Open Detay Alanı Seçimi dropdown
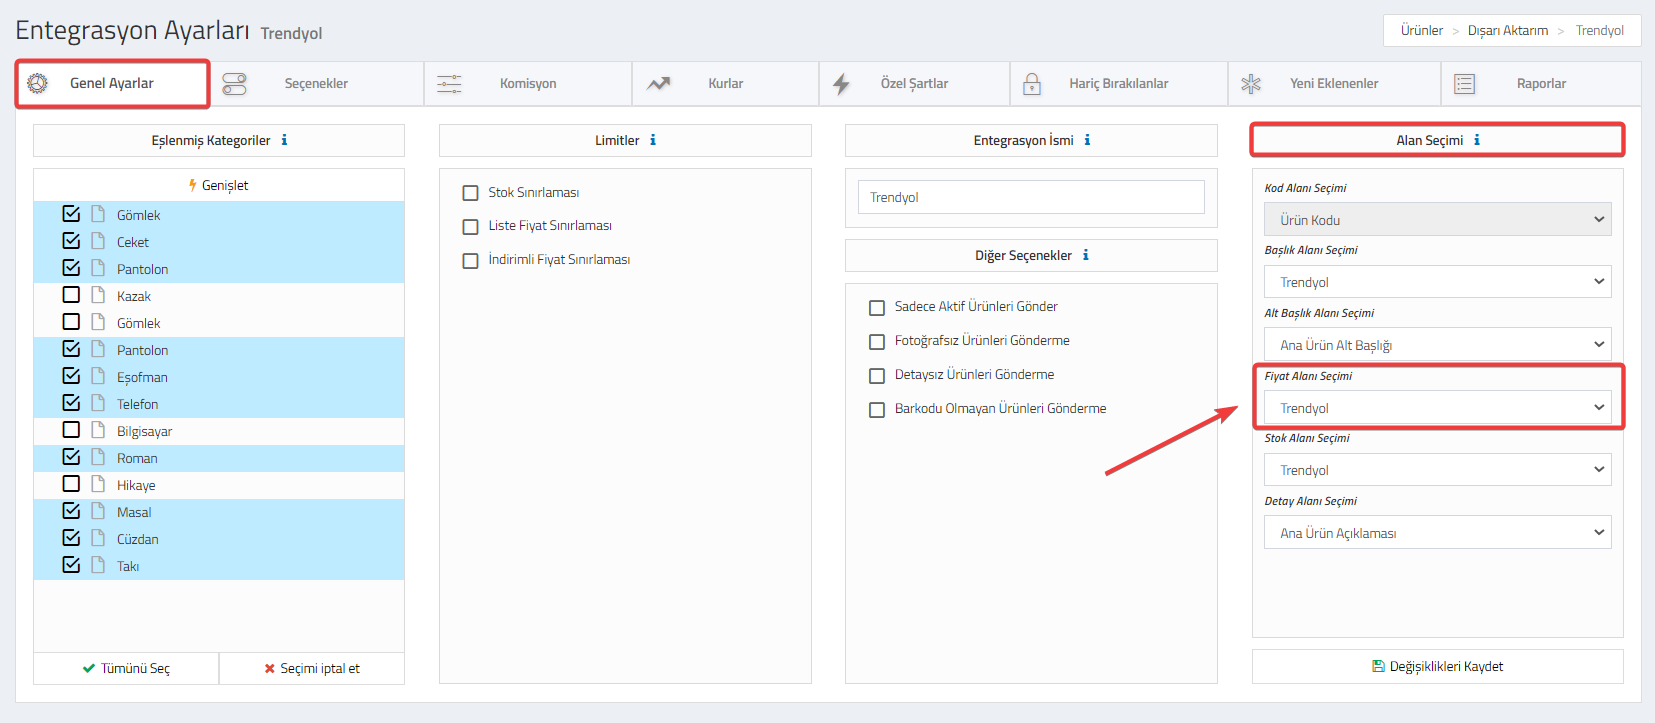 (1437, 533)
